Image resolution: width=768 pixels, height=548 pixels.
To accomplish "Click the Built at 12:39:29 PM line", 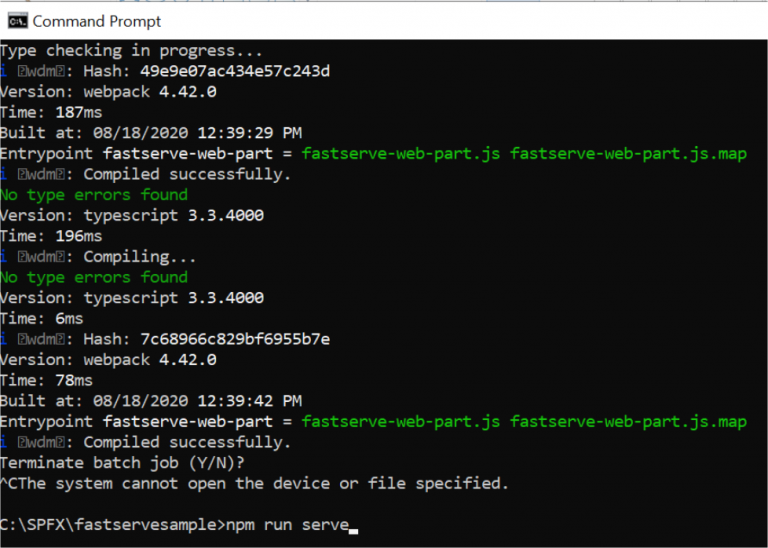I will 151,133.
